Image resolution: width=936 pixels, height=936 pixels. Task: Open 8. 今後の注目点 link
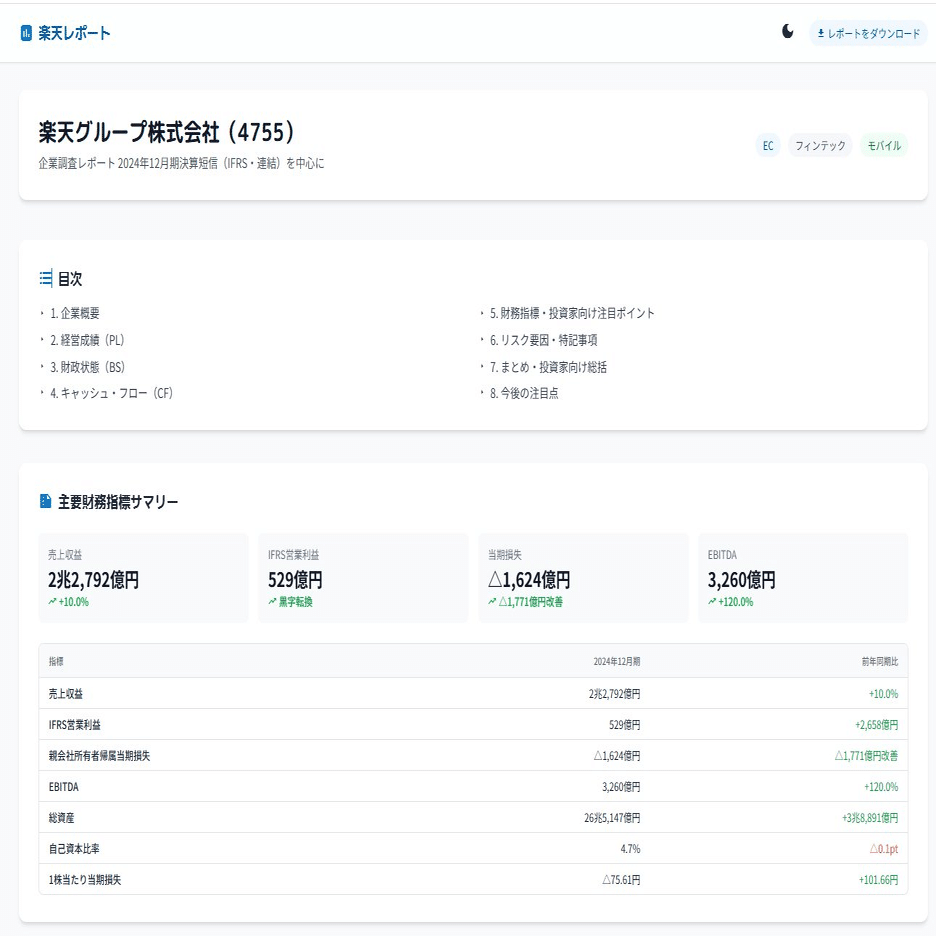pos(524,393)
